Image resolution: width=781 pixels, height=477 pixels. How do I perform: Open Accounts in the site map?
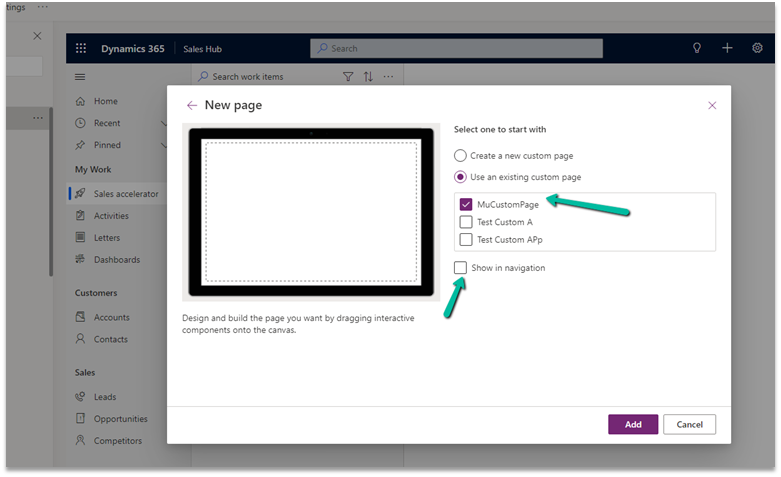click(112, 317)
